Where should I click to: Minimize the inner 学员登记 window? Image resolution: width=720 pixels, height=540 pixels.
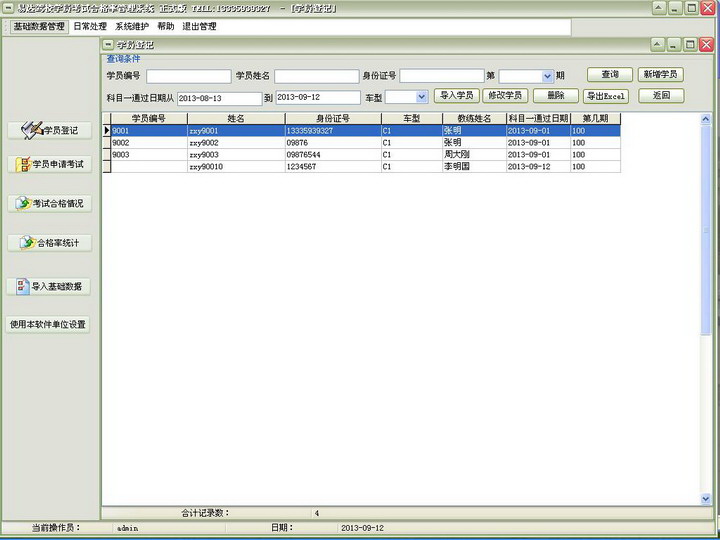674,45
